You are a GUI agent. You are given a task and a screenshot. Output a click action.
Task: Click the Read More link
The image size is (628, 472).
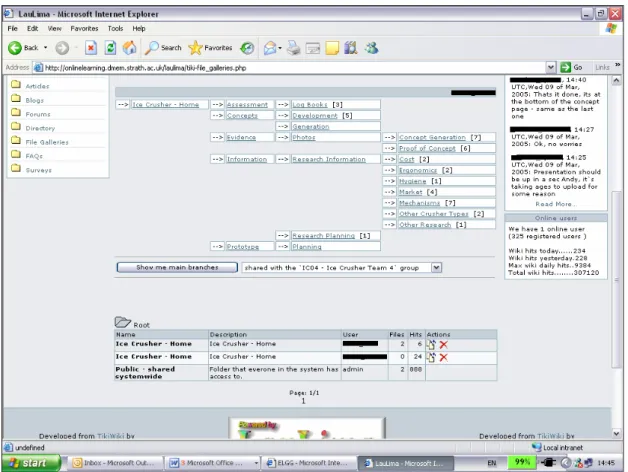[556, 204]
